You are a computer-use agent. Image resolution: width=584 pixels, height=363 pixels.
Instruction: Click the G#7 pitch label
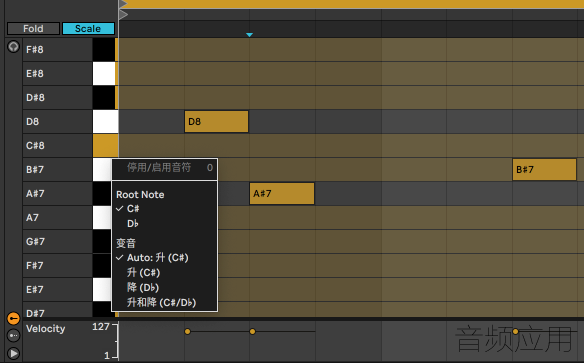(x=35, y=242)
